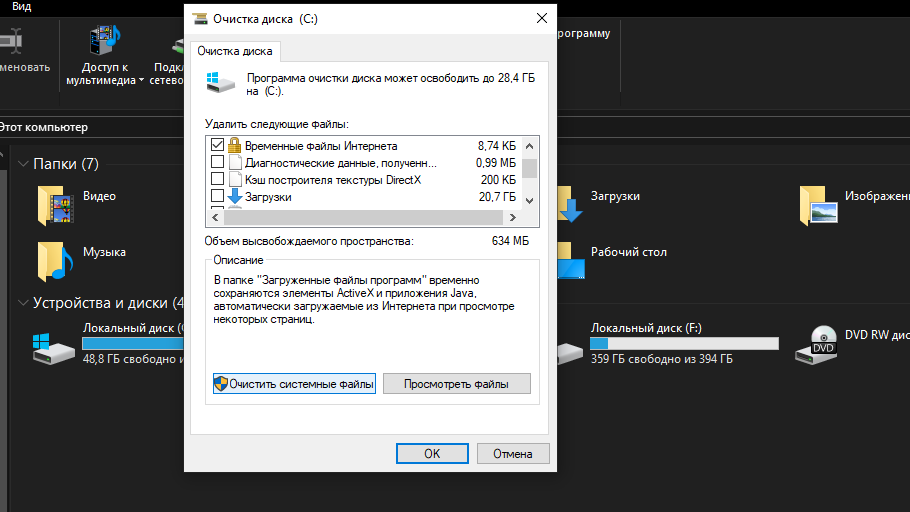Click the file list scroll down arrow

coord(529,200)
